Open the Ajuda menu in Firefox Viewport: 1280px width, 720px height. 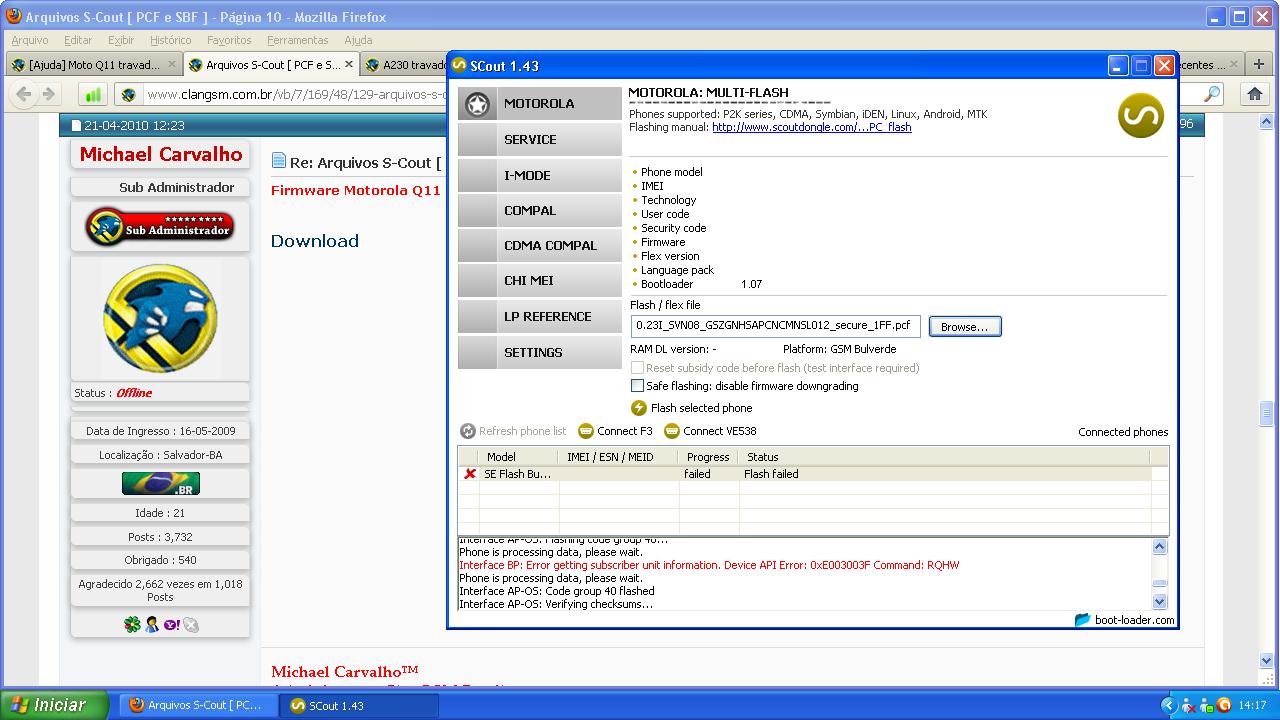[x=358, y=40]
